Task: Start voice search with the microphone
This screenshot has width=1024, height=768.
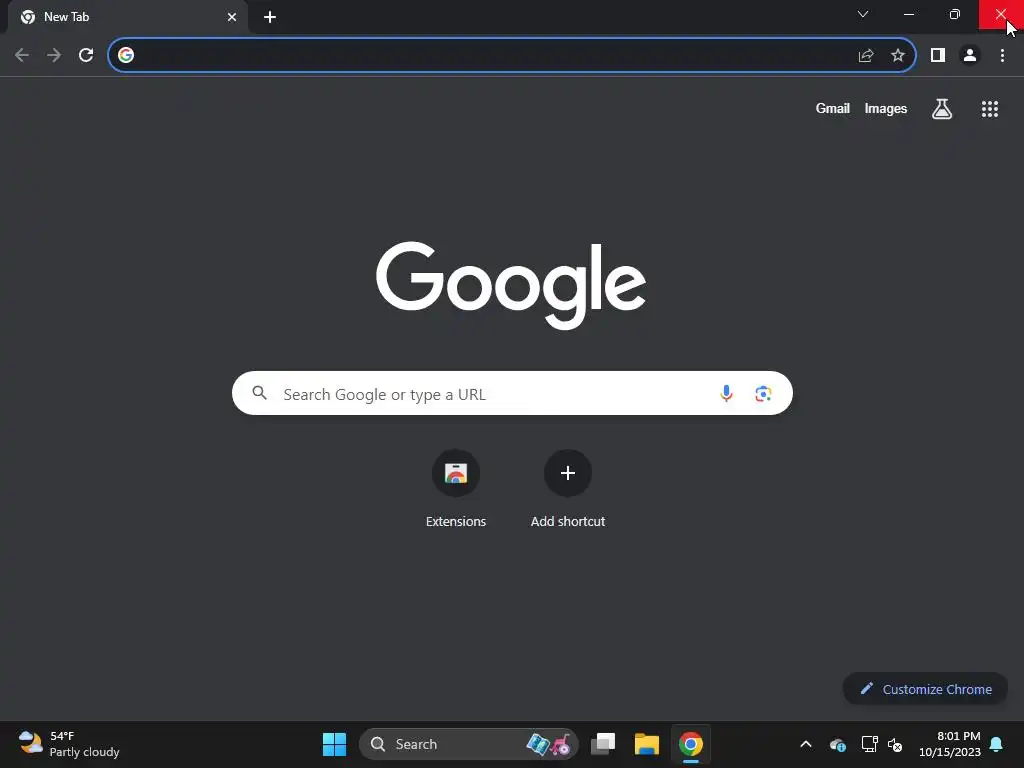Action: click(726, 394)
